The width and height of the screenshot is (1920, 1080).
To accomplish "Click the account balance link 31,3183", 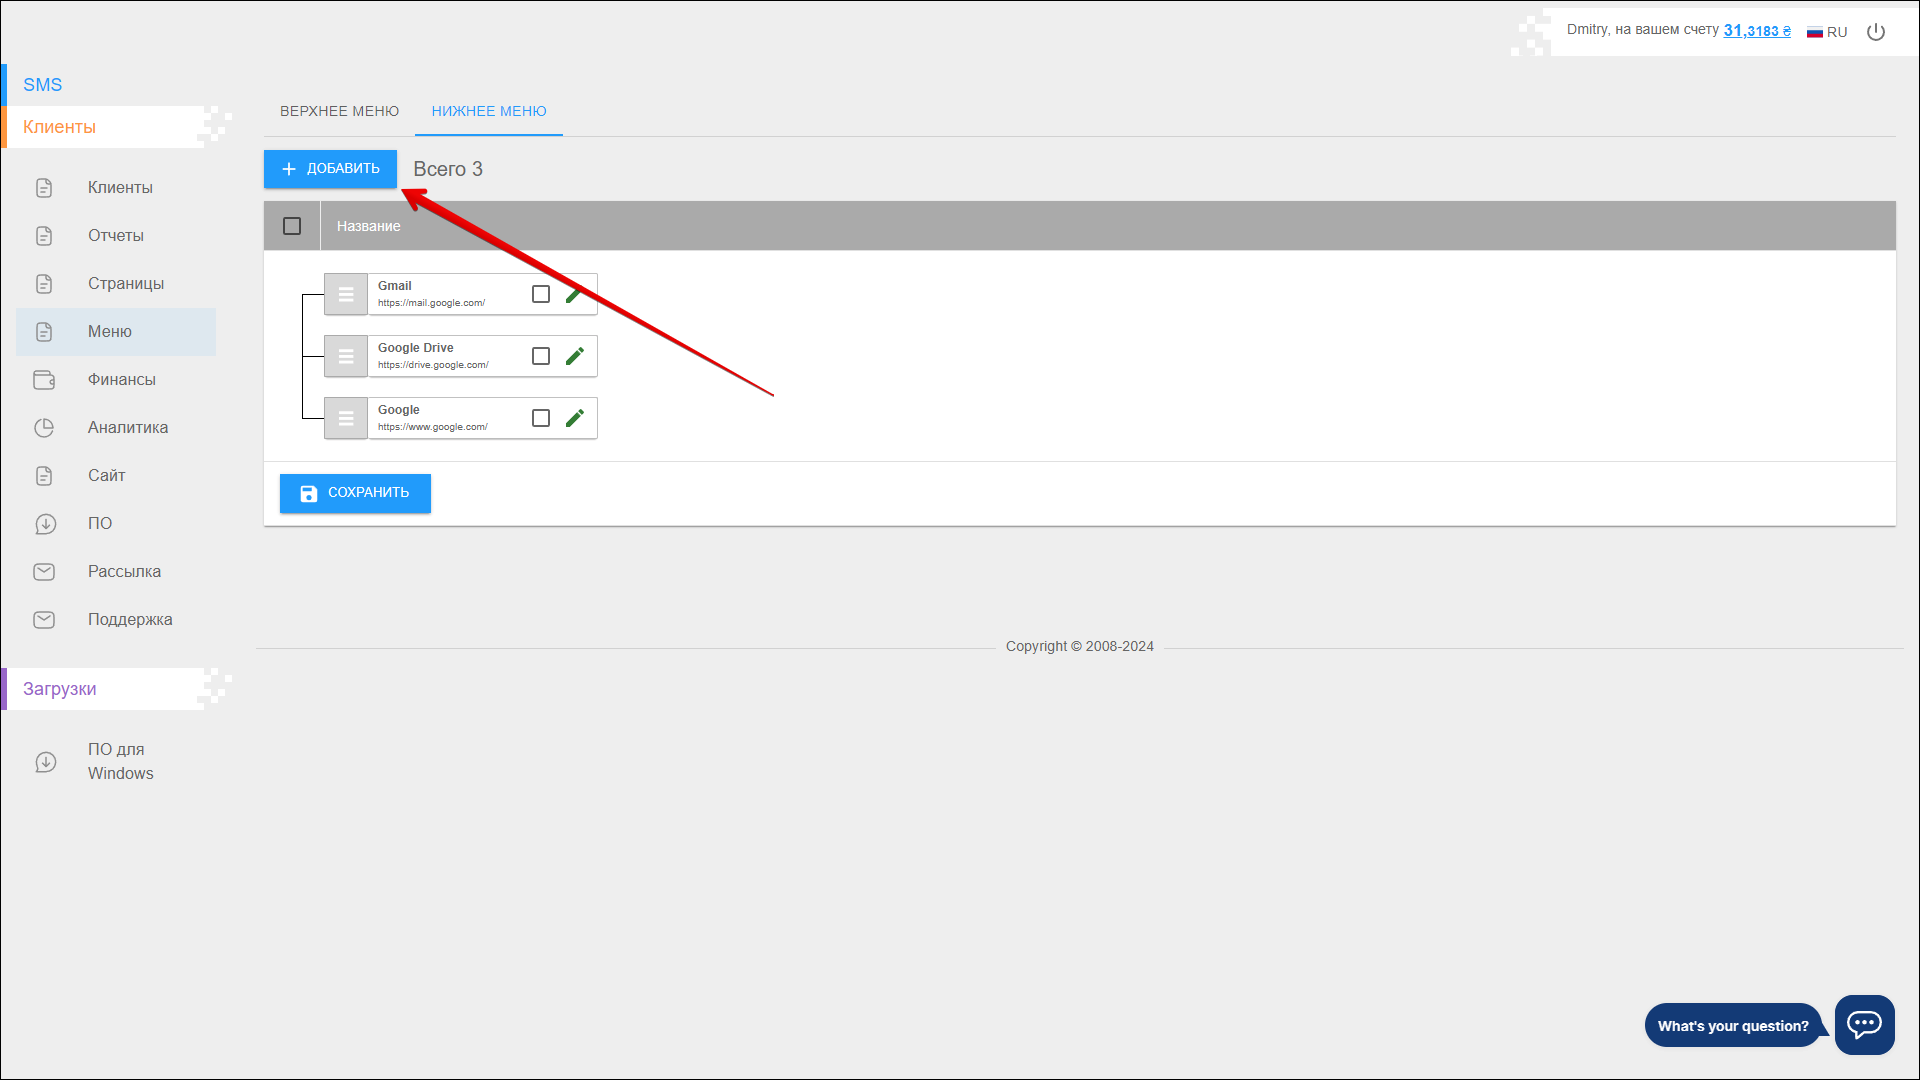I will (x=1756, y=31).
